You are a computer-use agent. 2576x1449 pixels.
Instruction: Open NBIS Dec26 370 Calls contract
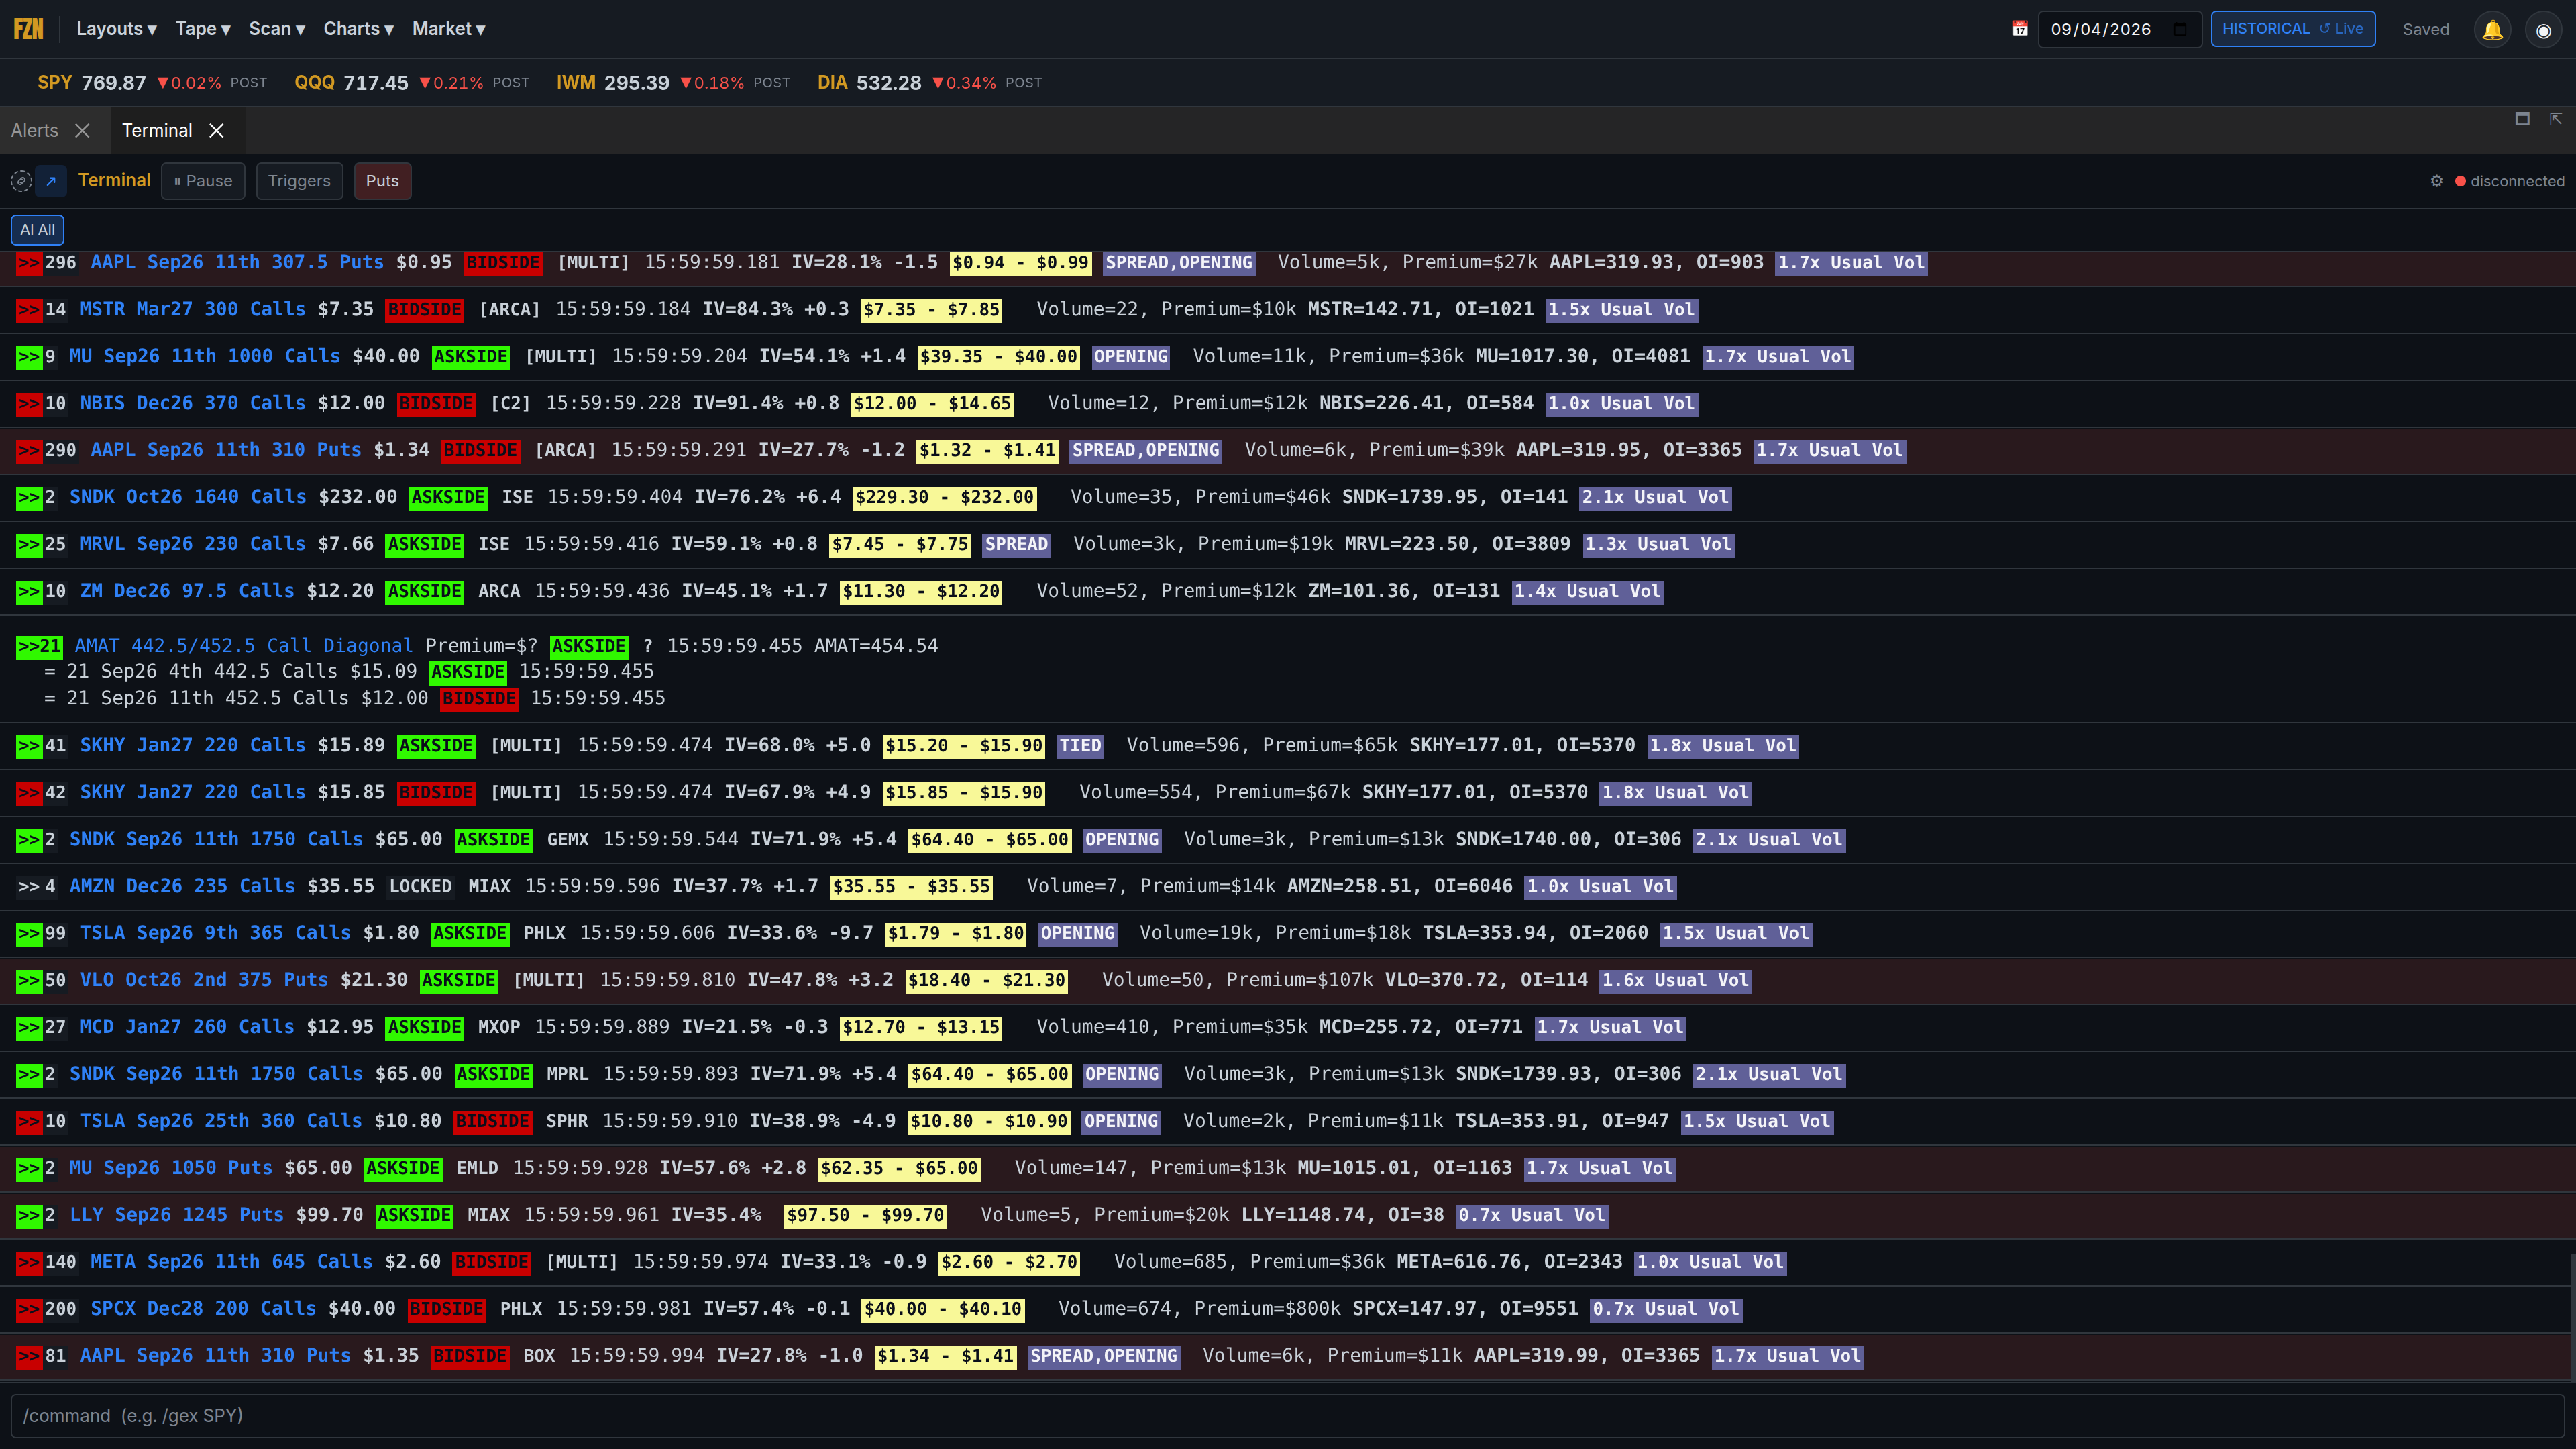point(192,404)
